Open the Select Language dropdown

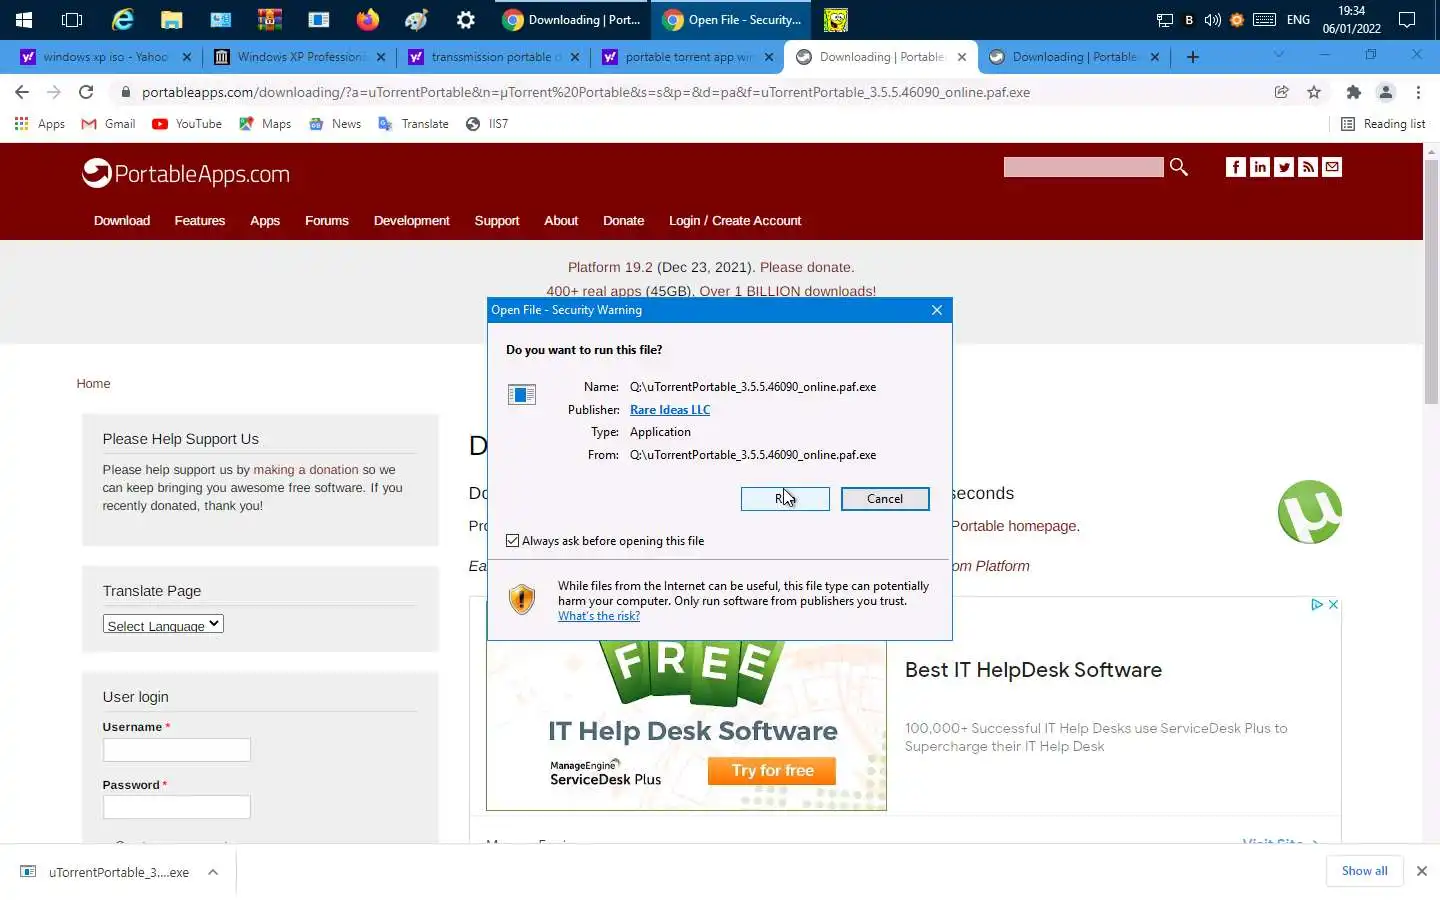click(163, 625)
